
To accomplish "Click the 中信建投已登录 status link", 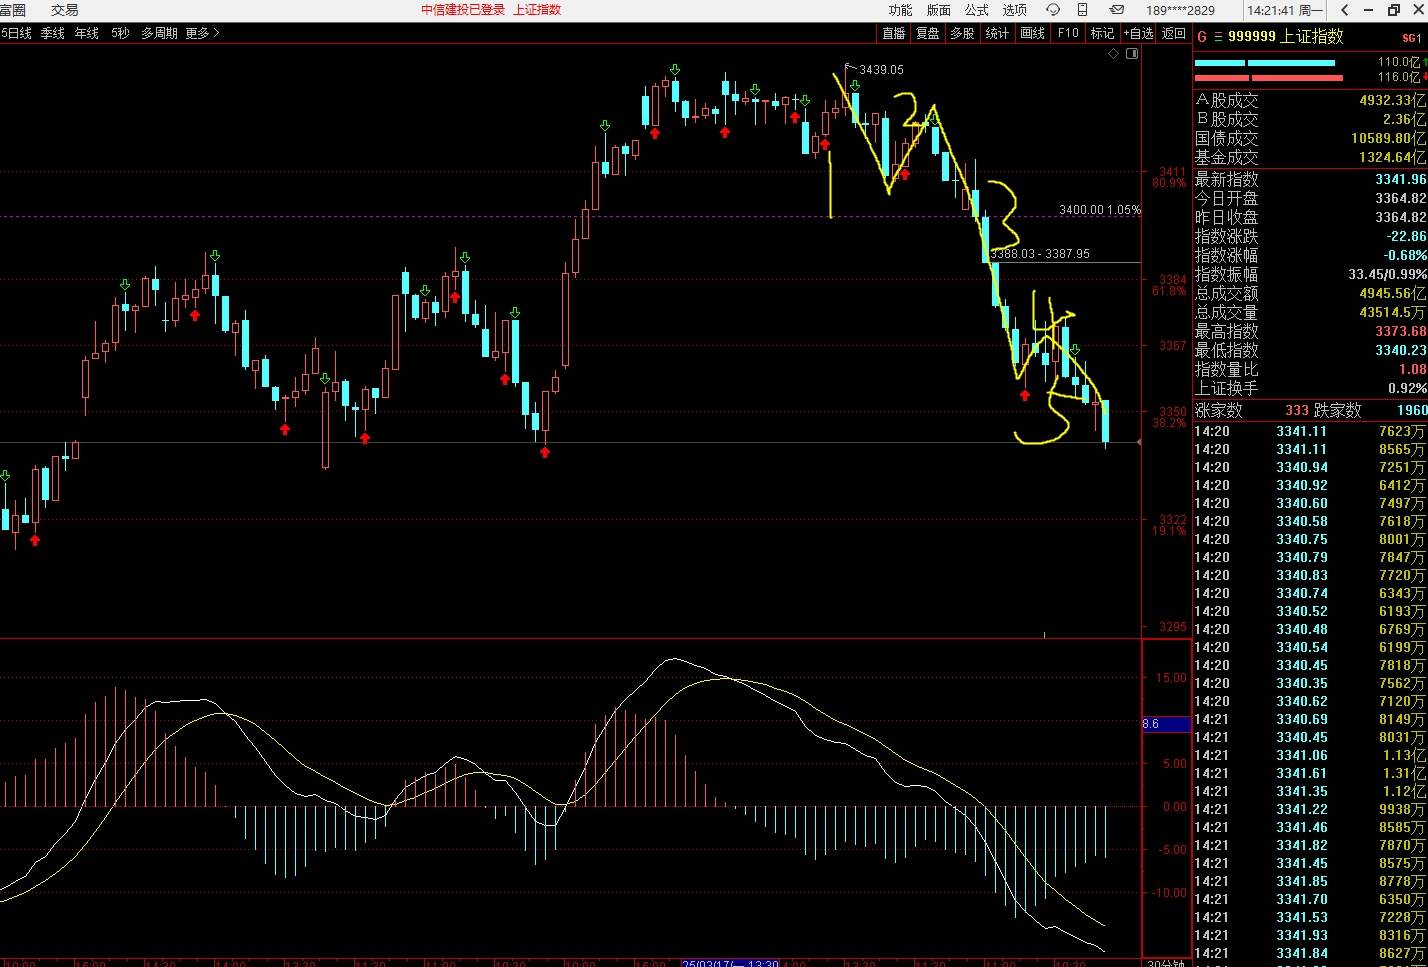I will click(463, 10).
